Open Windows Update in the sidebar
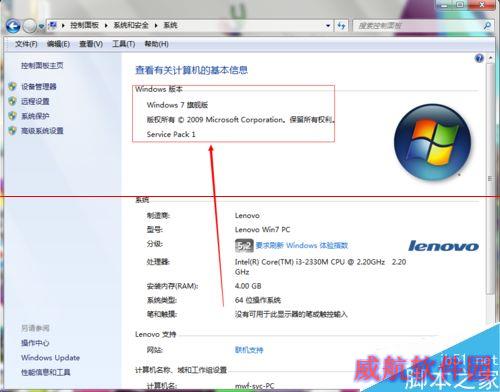The image size is (500, 392). 50,358
